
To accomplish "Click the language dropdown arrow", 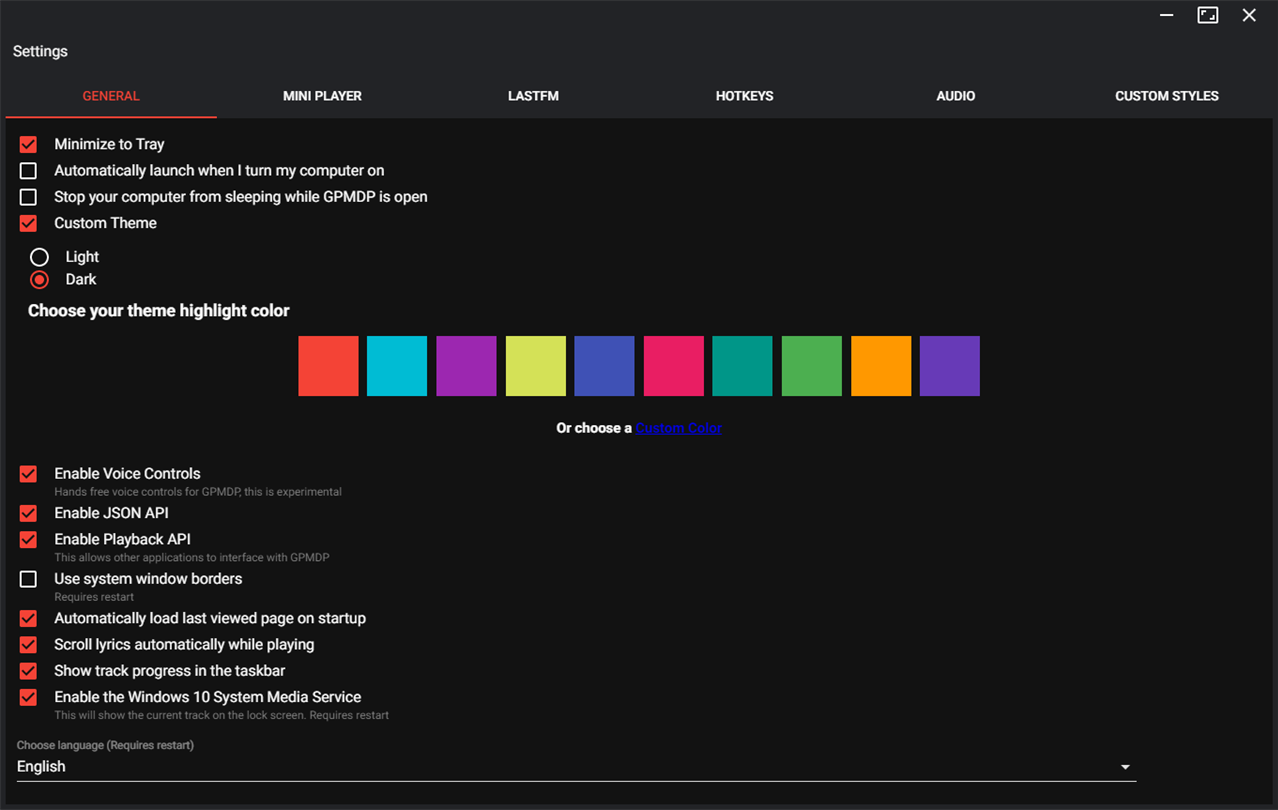I will coord(1125,767).
